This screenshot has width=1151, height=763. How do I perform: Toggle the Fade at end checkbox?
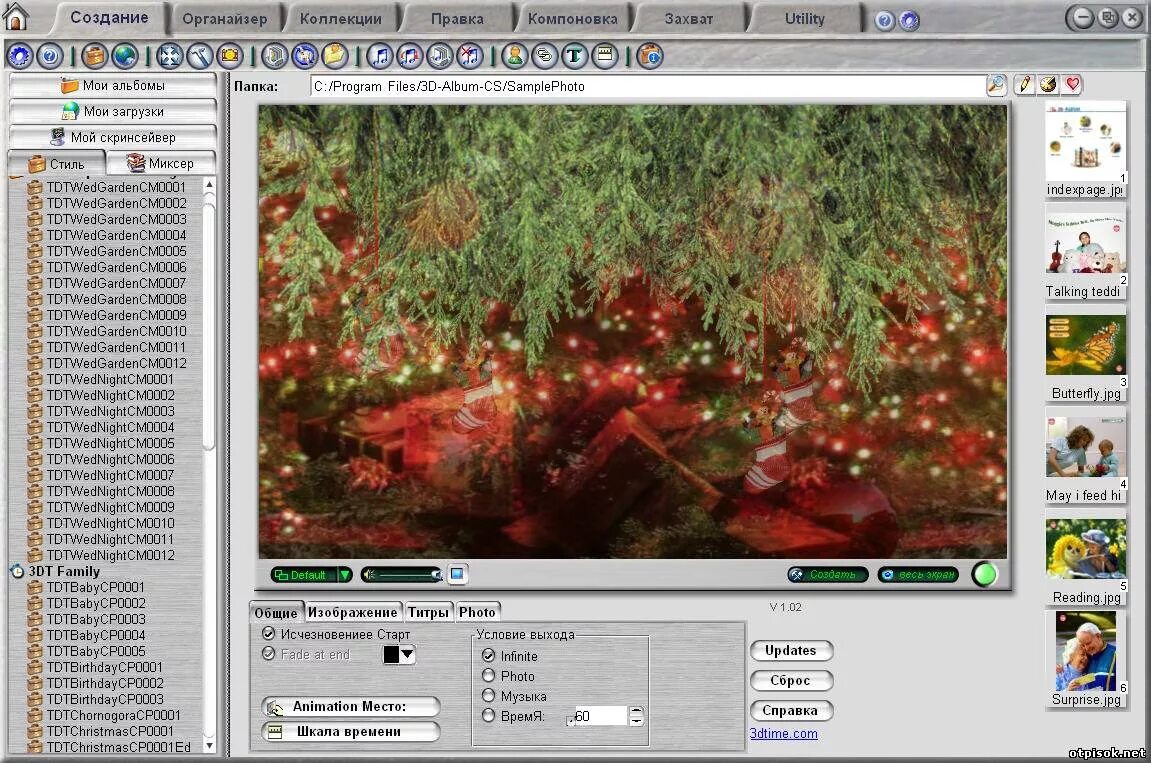click(269, 653)
